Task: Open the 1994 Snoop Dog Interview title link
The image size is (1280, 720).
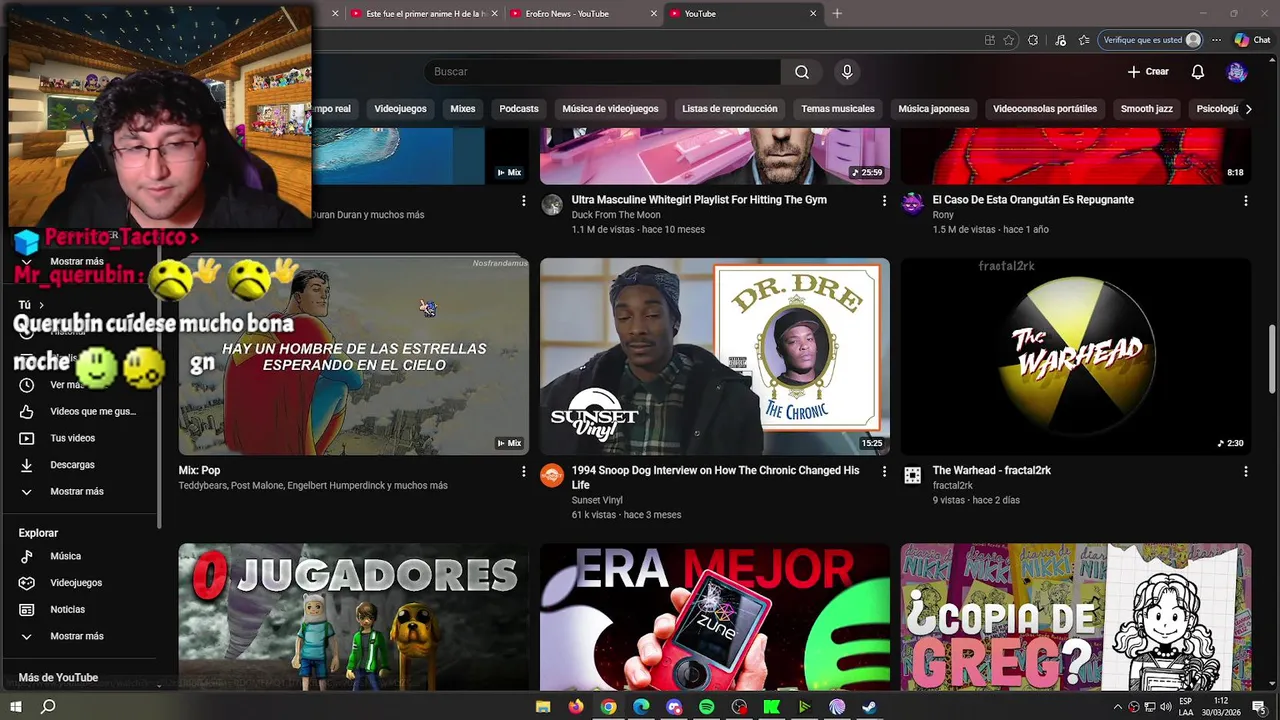Action: pos(716,477)
